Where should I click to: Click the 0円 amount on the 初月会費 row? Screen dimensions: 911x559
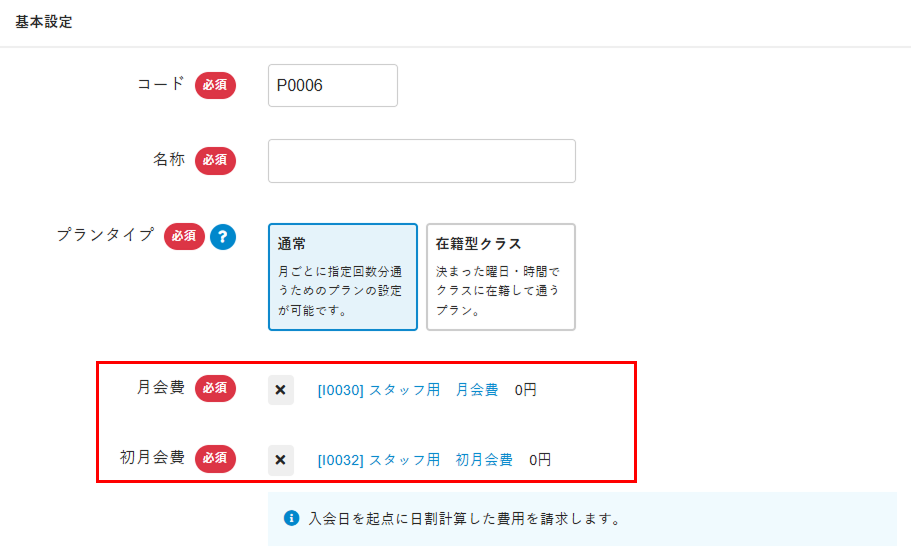pyautogui.click(x=540, y=460)
